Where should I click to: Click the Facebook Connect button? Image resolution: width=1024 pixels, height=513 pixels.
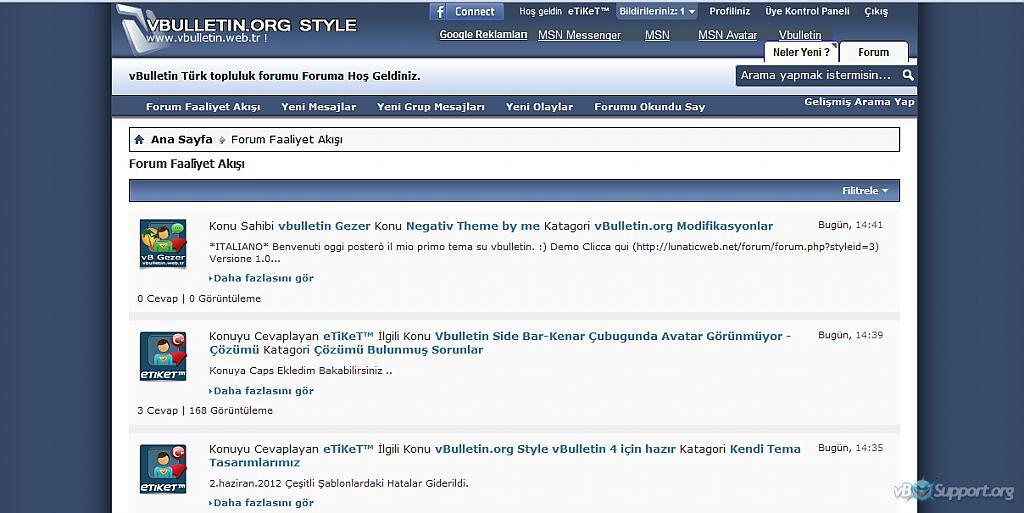466,11
